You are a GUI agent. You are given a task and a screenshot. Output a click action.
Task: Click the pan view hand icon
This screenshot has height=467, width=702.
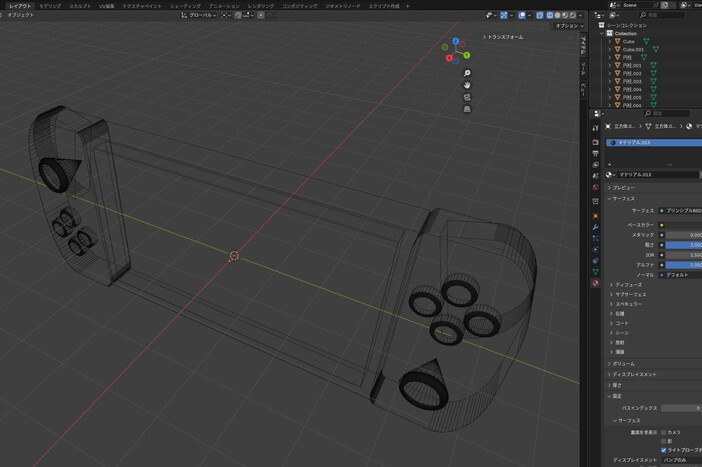point(467,85)
